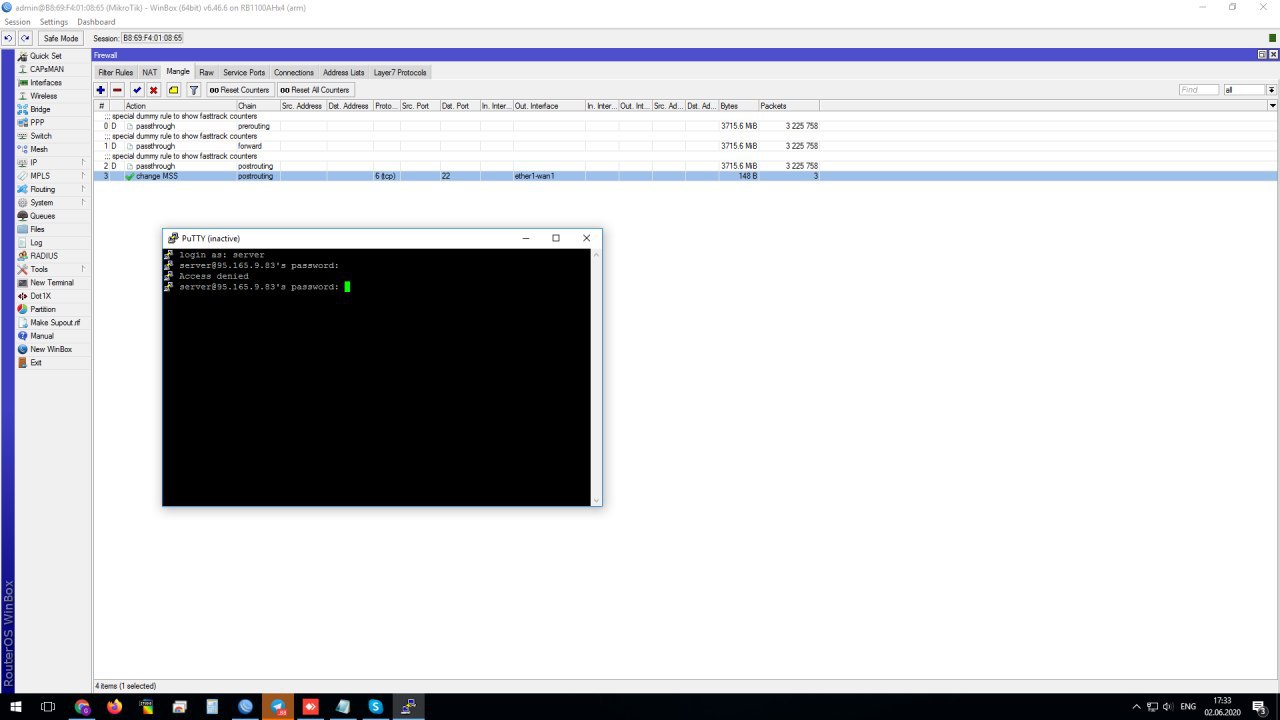Open Wireless in sidebar
Image resolution: width=1280 pixels, height=720 pixels.
coord(43,96)
